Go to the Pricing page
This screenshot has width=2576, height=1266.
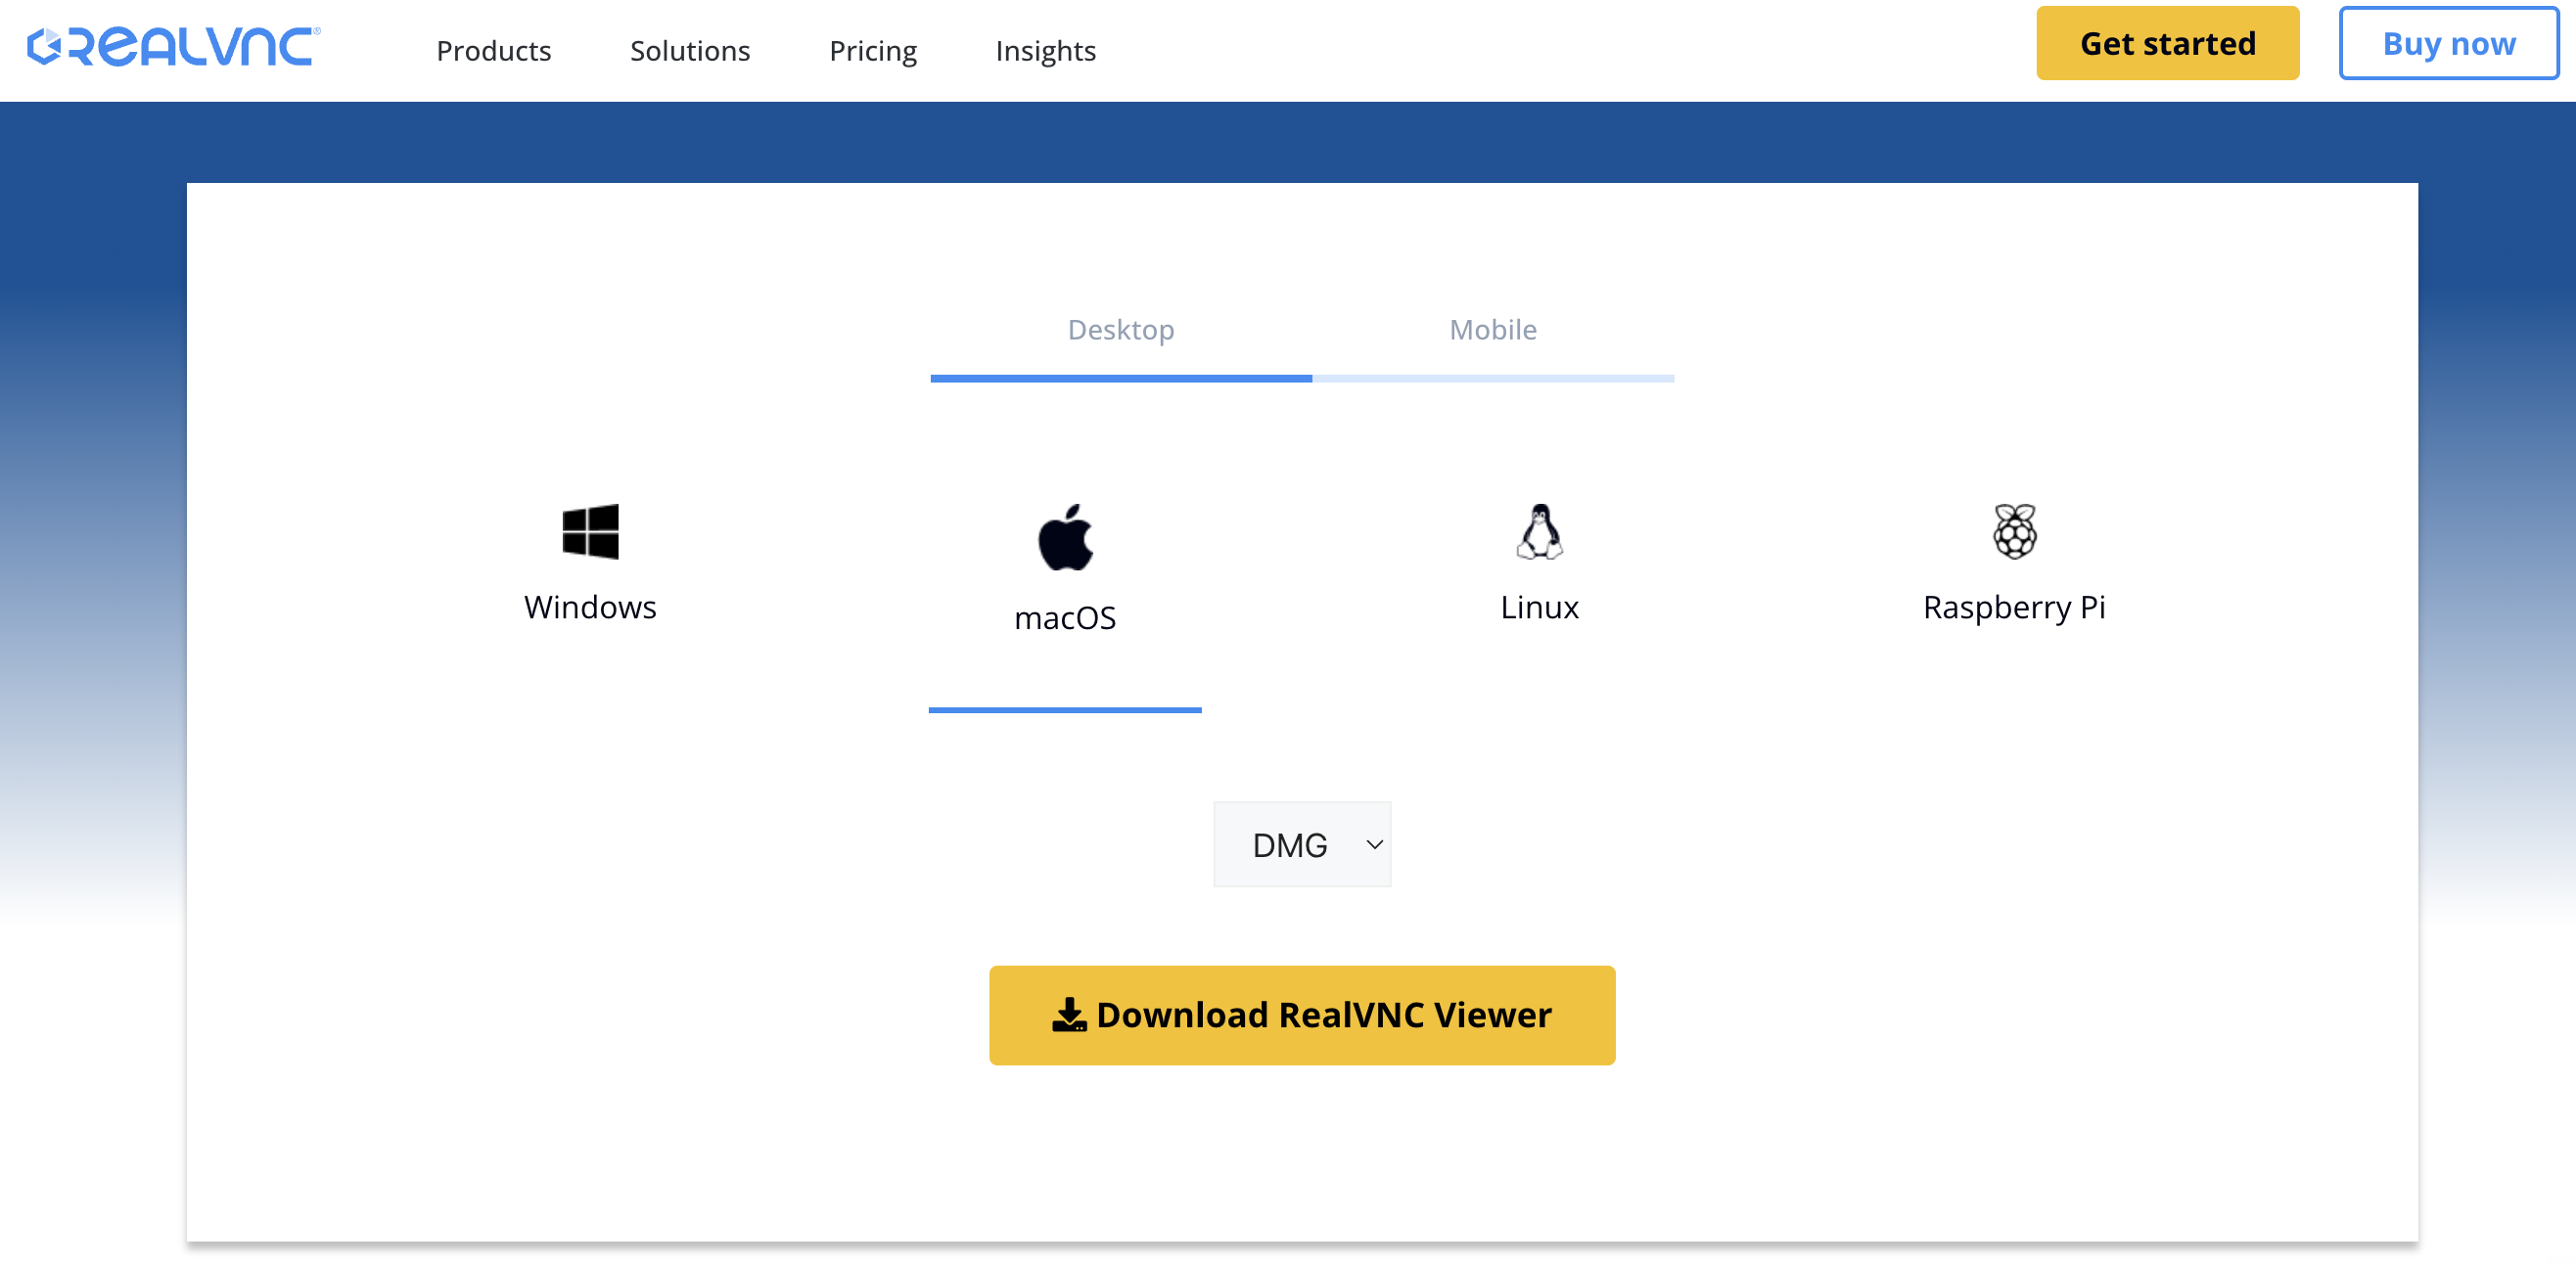(x=872, y=50)
